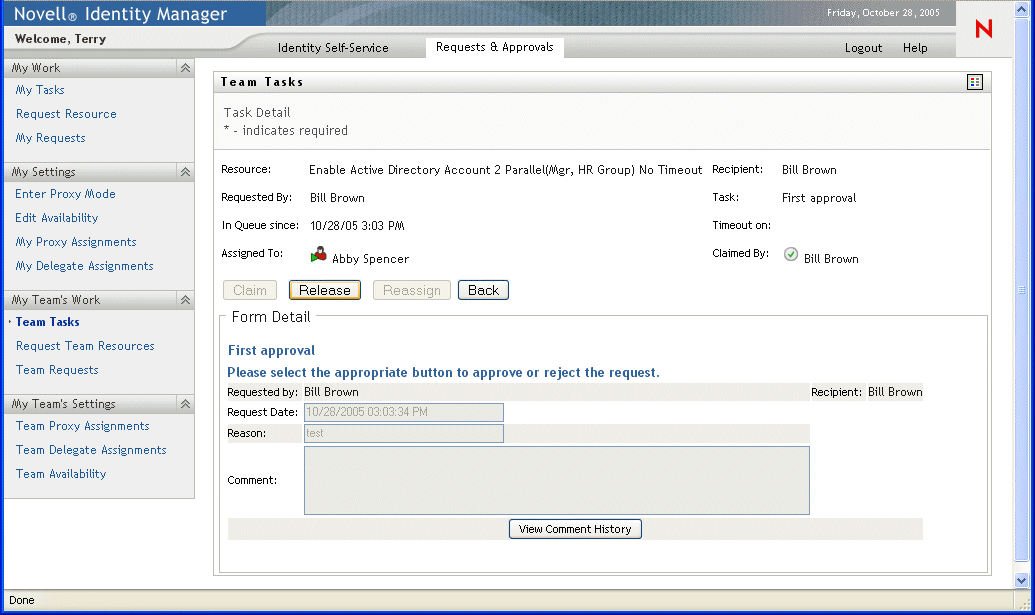The width and height of the screenshot is (1035, 615).
Task: View My Proxy Assignments
Action: point(76,242)
